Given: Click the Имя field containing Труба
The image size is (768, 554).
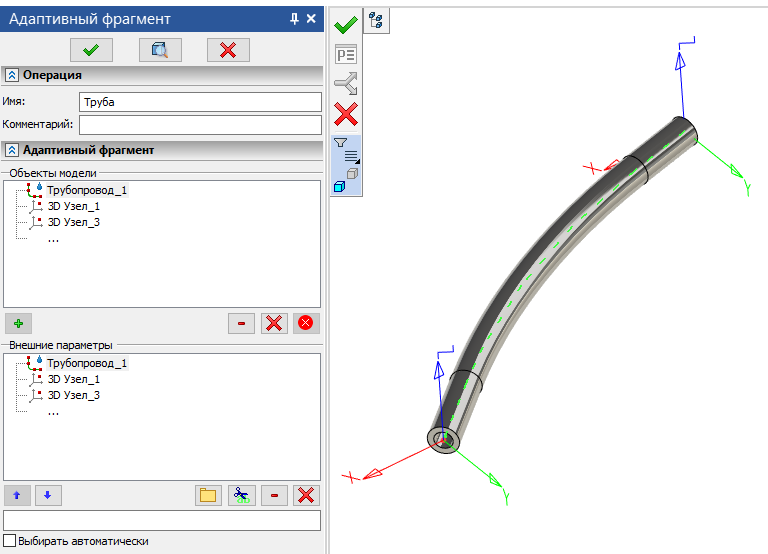Looking at the screenshot, I should [x=200, y=102].
